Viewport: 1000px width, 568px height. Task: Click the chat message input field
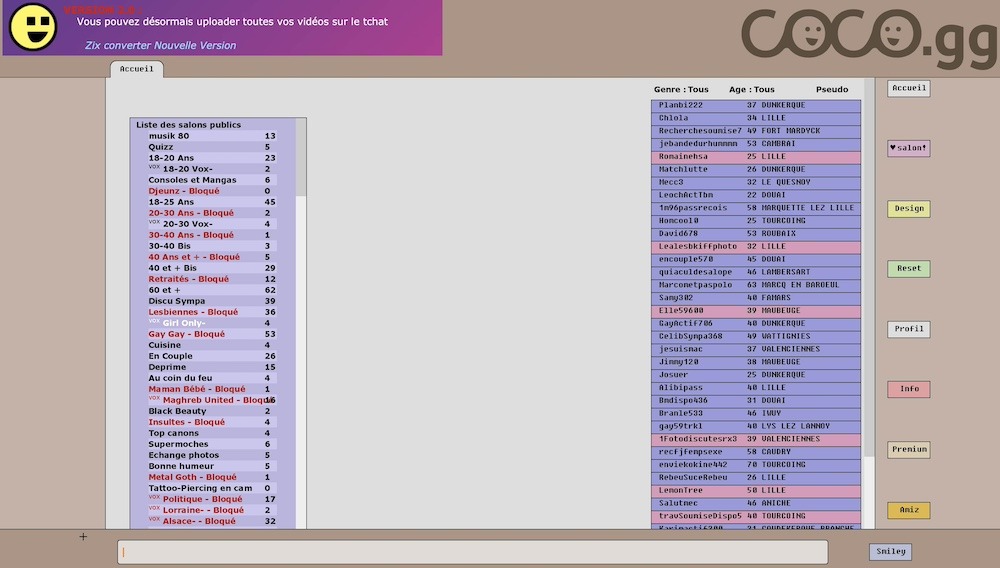[472, 552]
